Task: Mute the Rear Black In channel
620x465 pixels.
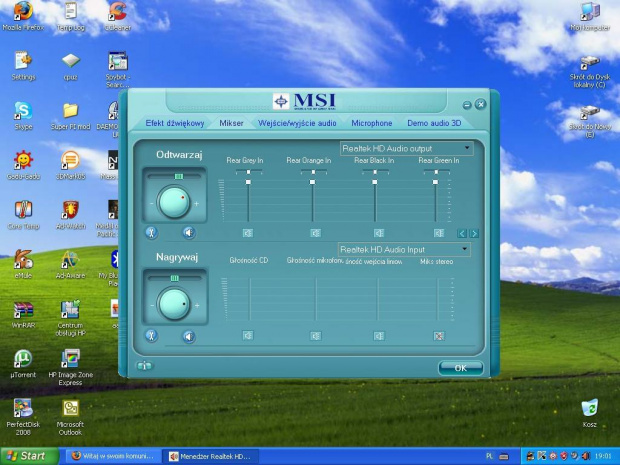Action: pos(377,233)
